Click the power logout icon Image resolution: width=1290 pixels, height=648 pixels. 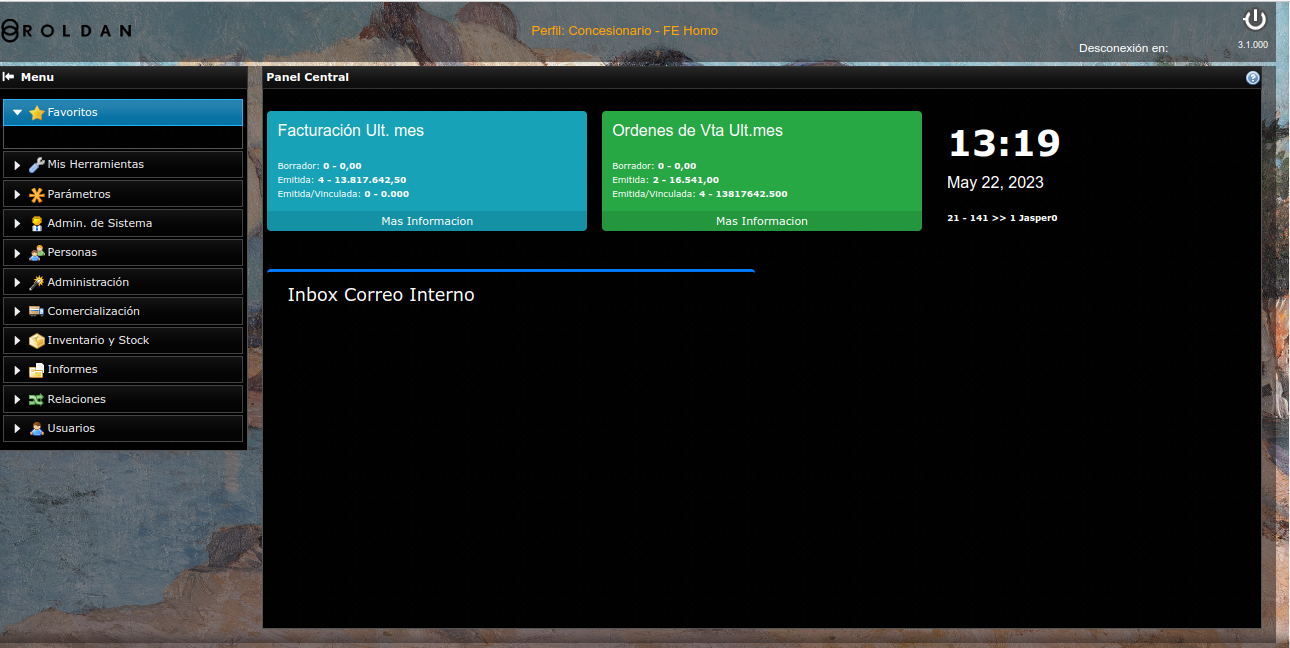(x=1254, y=20)
